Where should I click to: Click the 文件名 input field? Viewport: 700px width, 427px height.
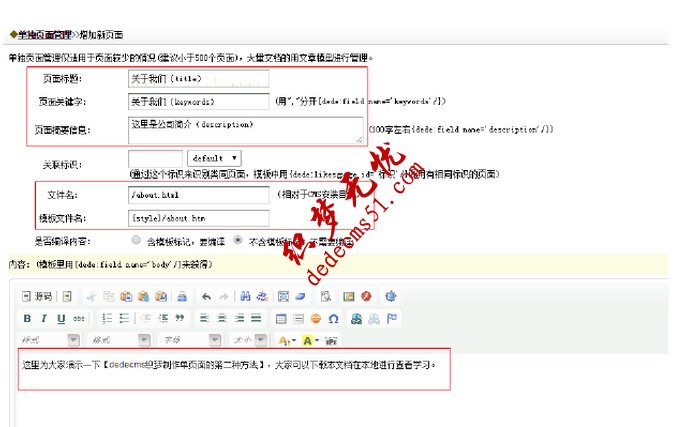click(x=199, y=195)
